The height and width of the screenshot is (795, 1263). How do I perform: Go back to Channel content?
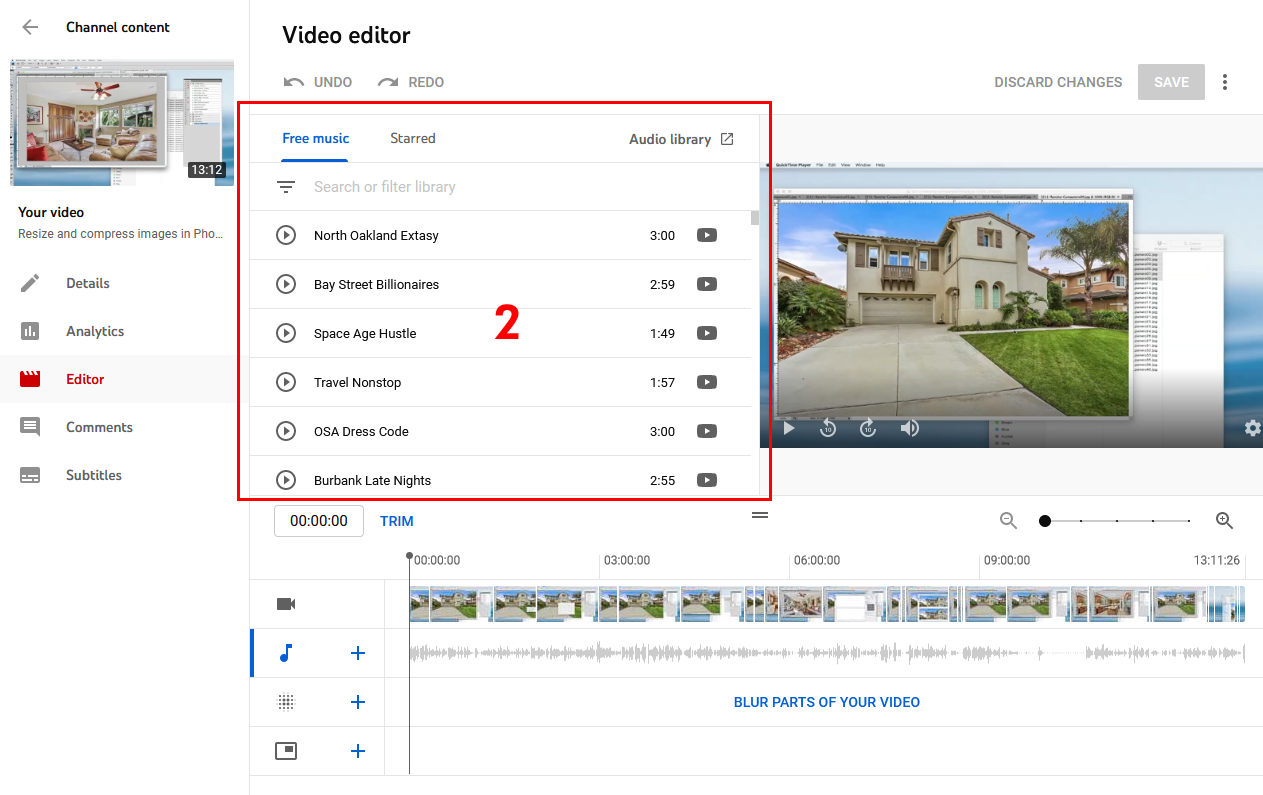coord(30,27)
